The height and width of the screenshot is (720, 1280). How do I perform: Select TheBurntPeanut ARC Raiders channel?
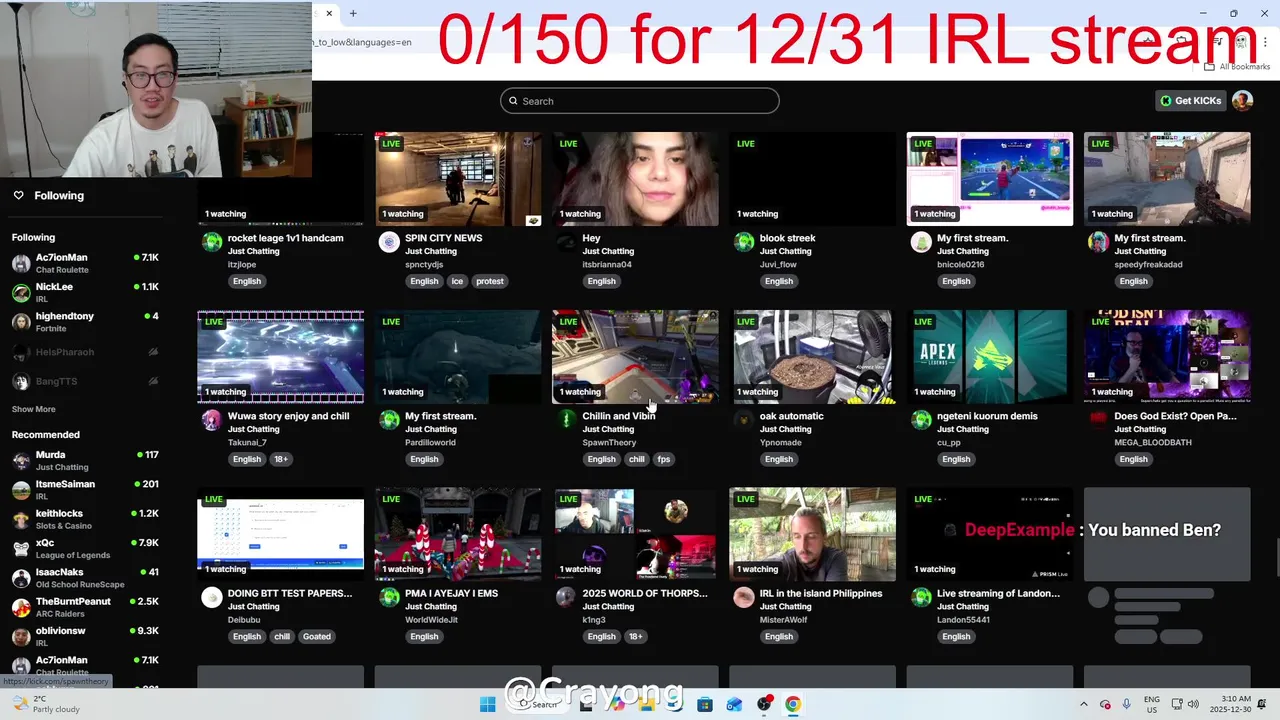85,607
